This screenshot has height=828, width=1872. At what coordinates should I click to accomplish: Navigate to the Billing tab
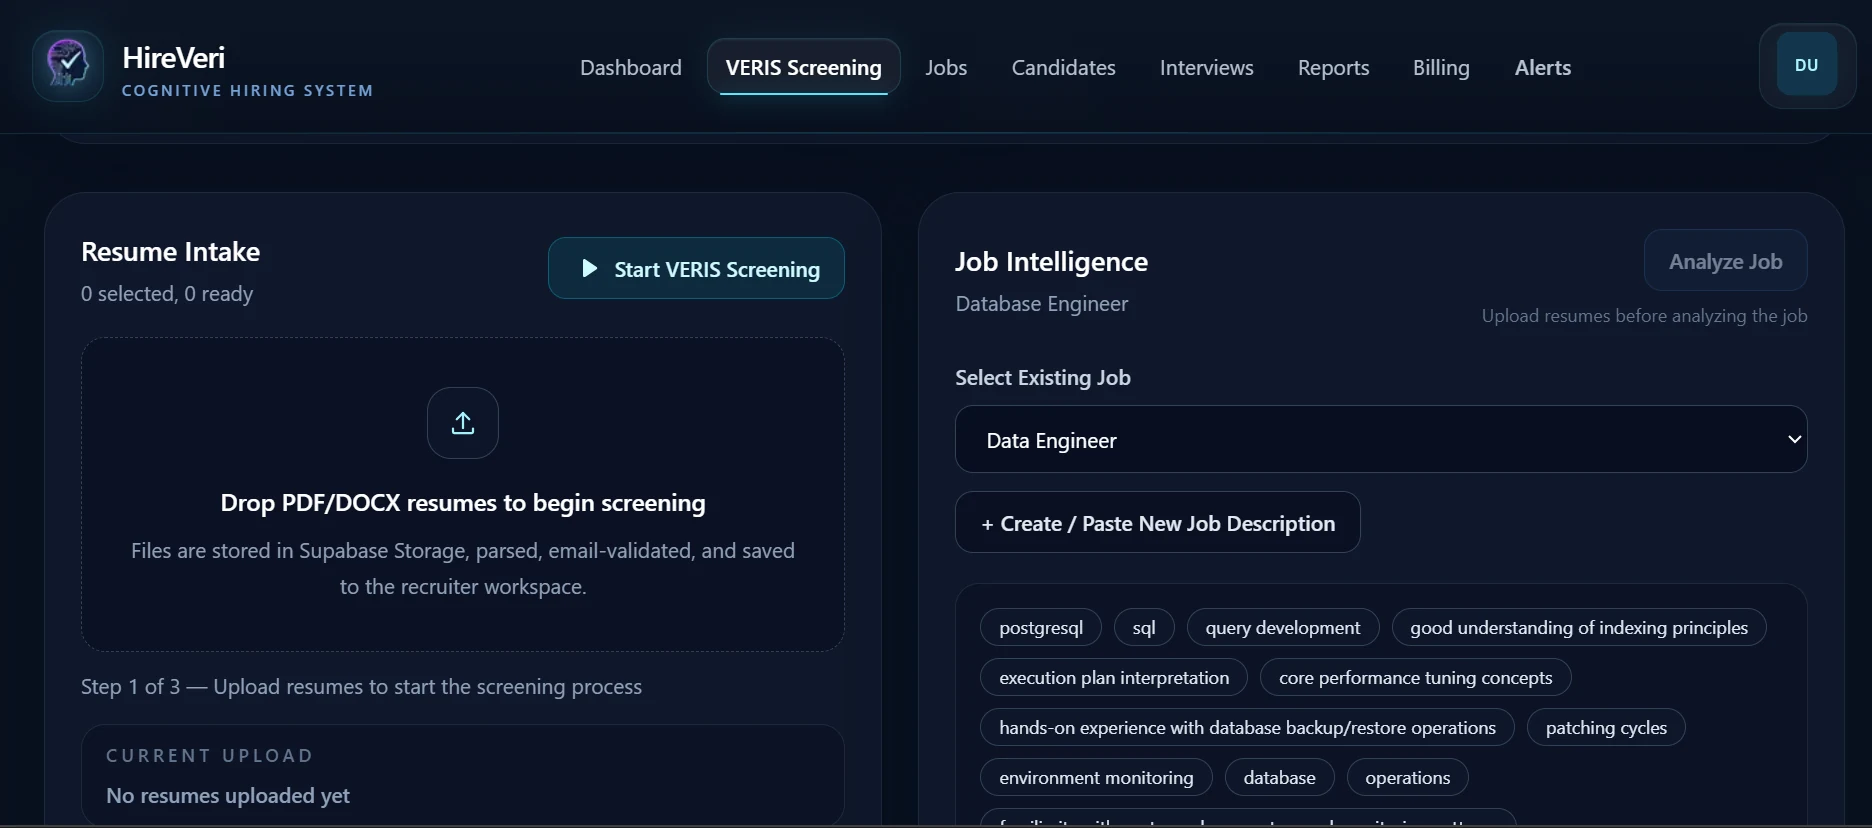click(x=1441, y=67)
